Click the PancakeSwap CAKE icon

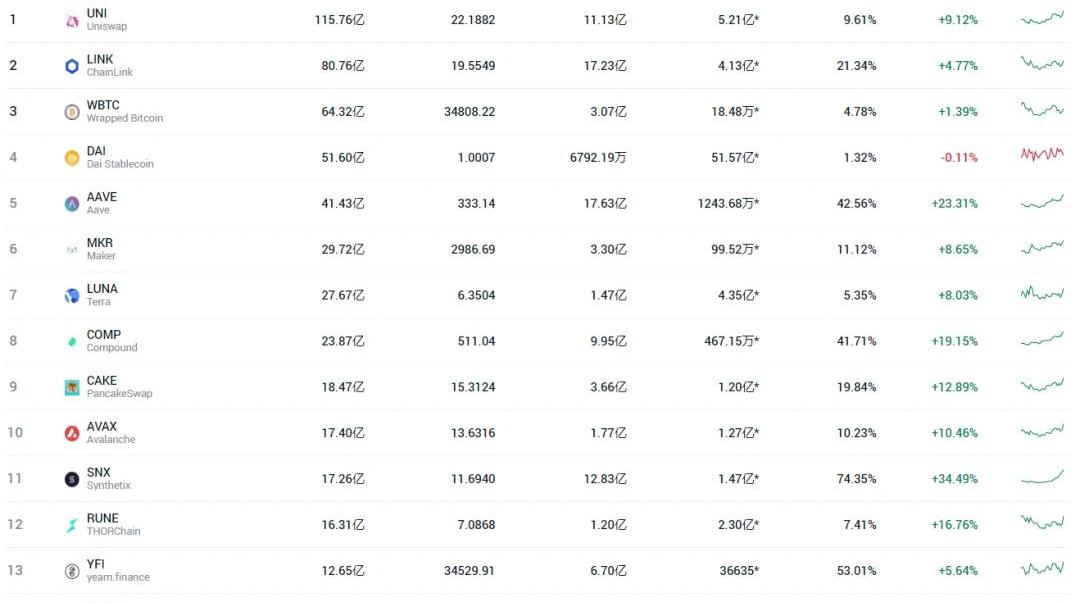(x=72, y=387)
